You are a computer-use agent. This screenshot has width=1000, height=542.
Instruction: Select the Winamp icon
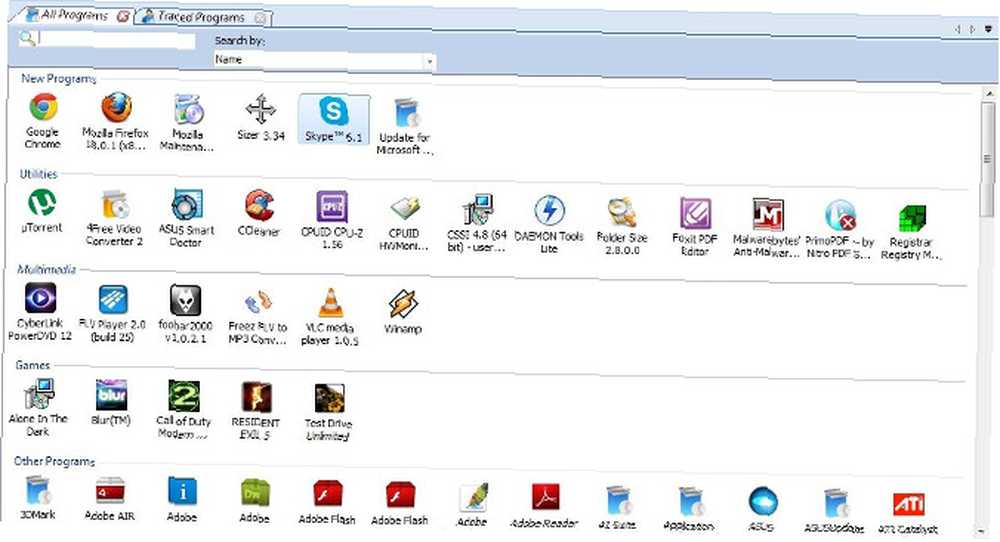pyautogui.click(x=403, y=305)
